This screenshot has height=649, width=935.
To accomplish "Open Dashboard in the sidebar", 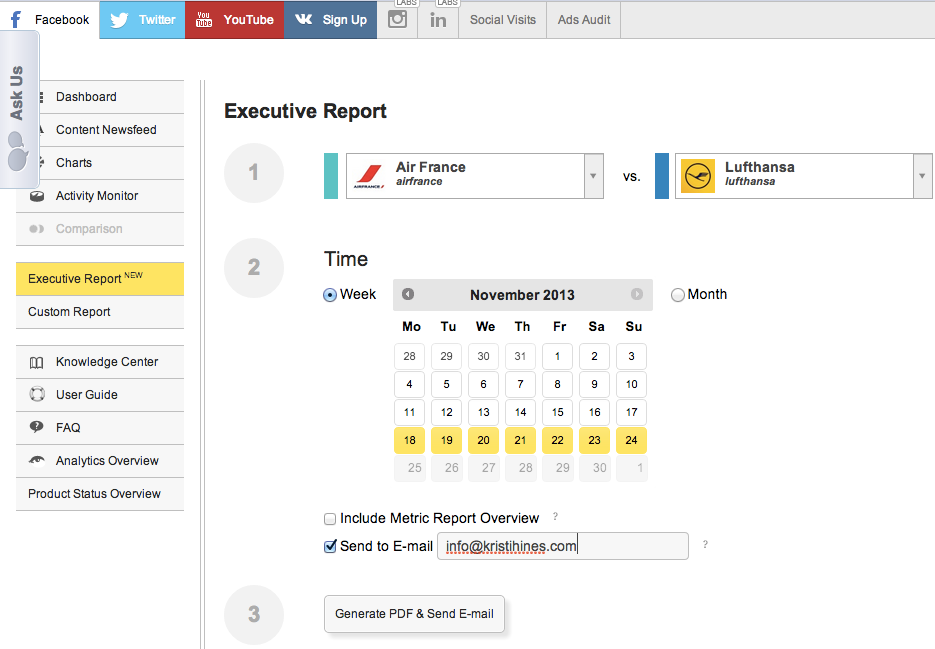I will (x=100, y=97).
